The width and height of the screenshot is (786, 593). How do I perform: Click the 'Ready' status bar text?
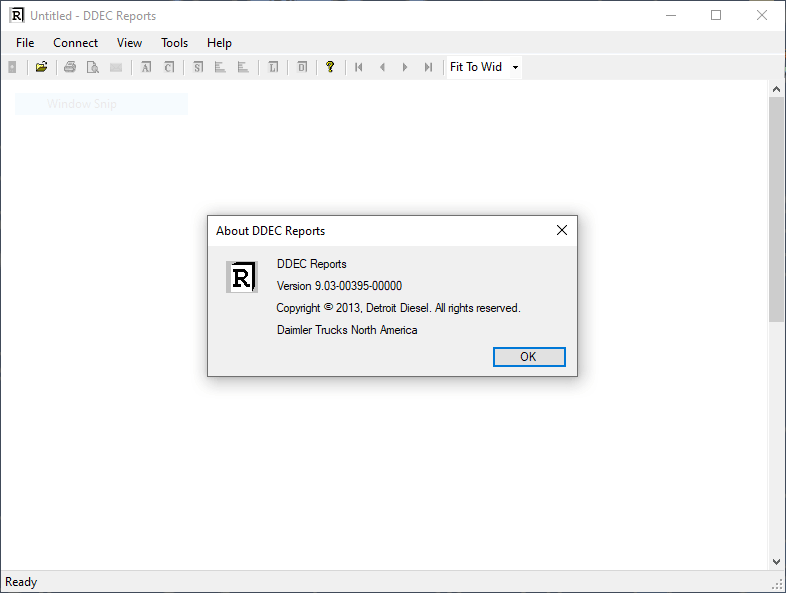click(21, 582)
